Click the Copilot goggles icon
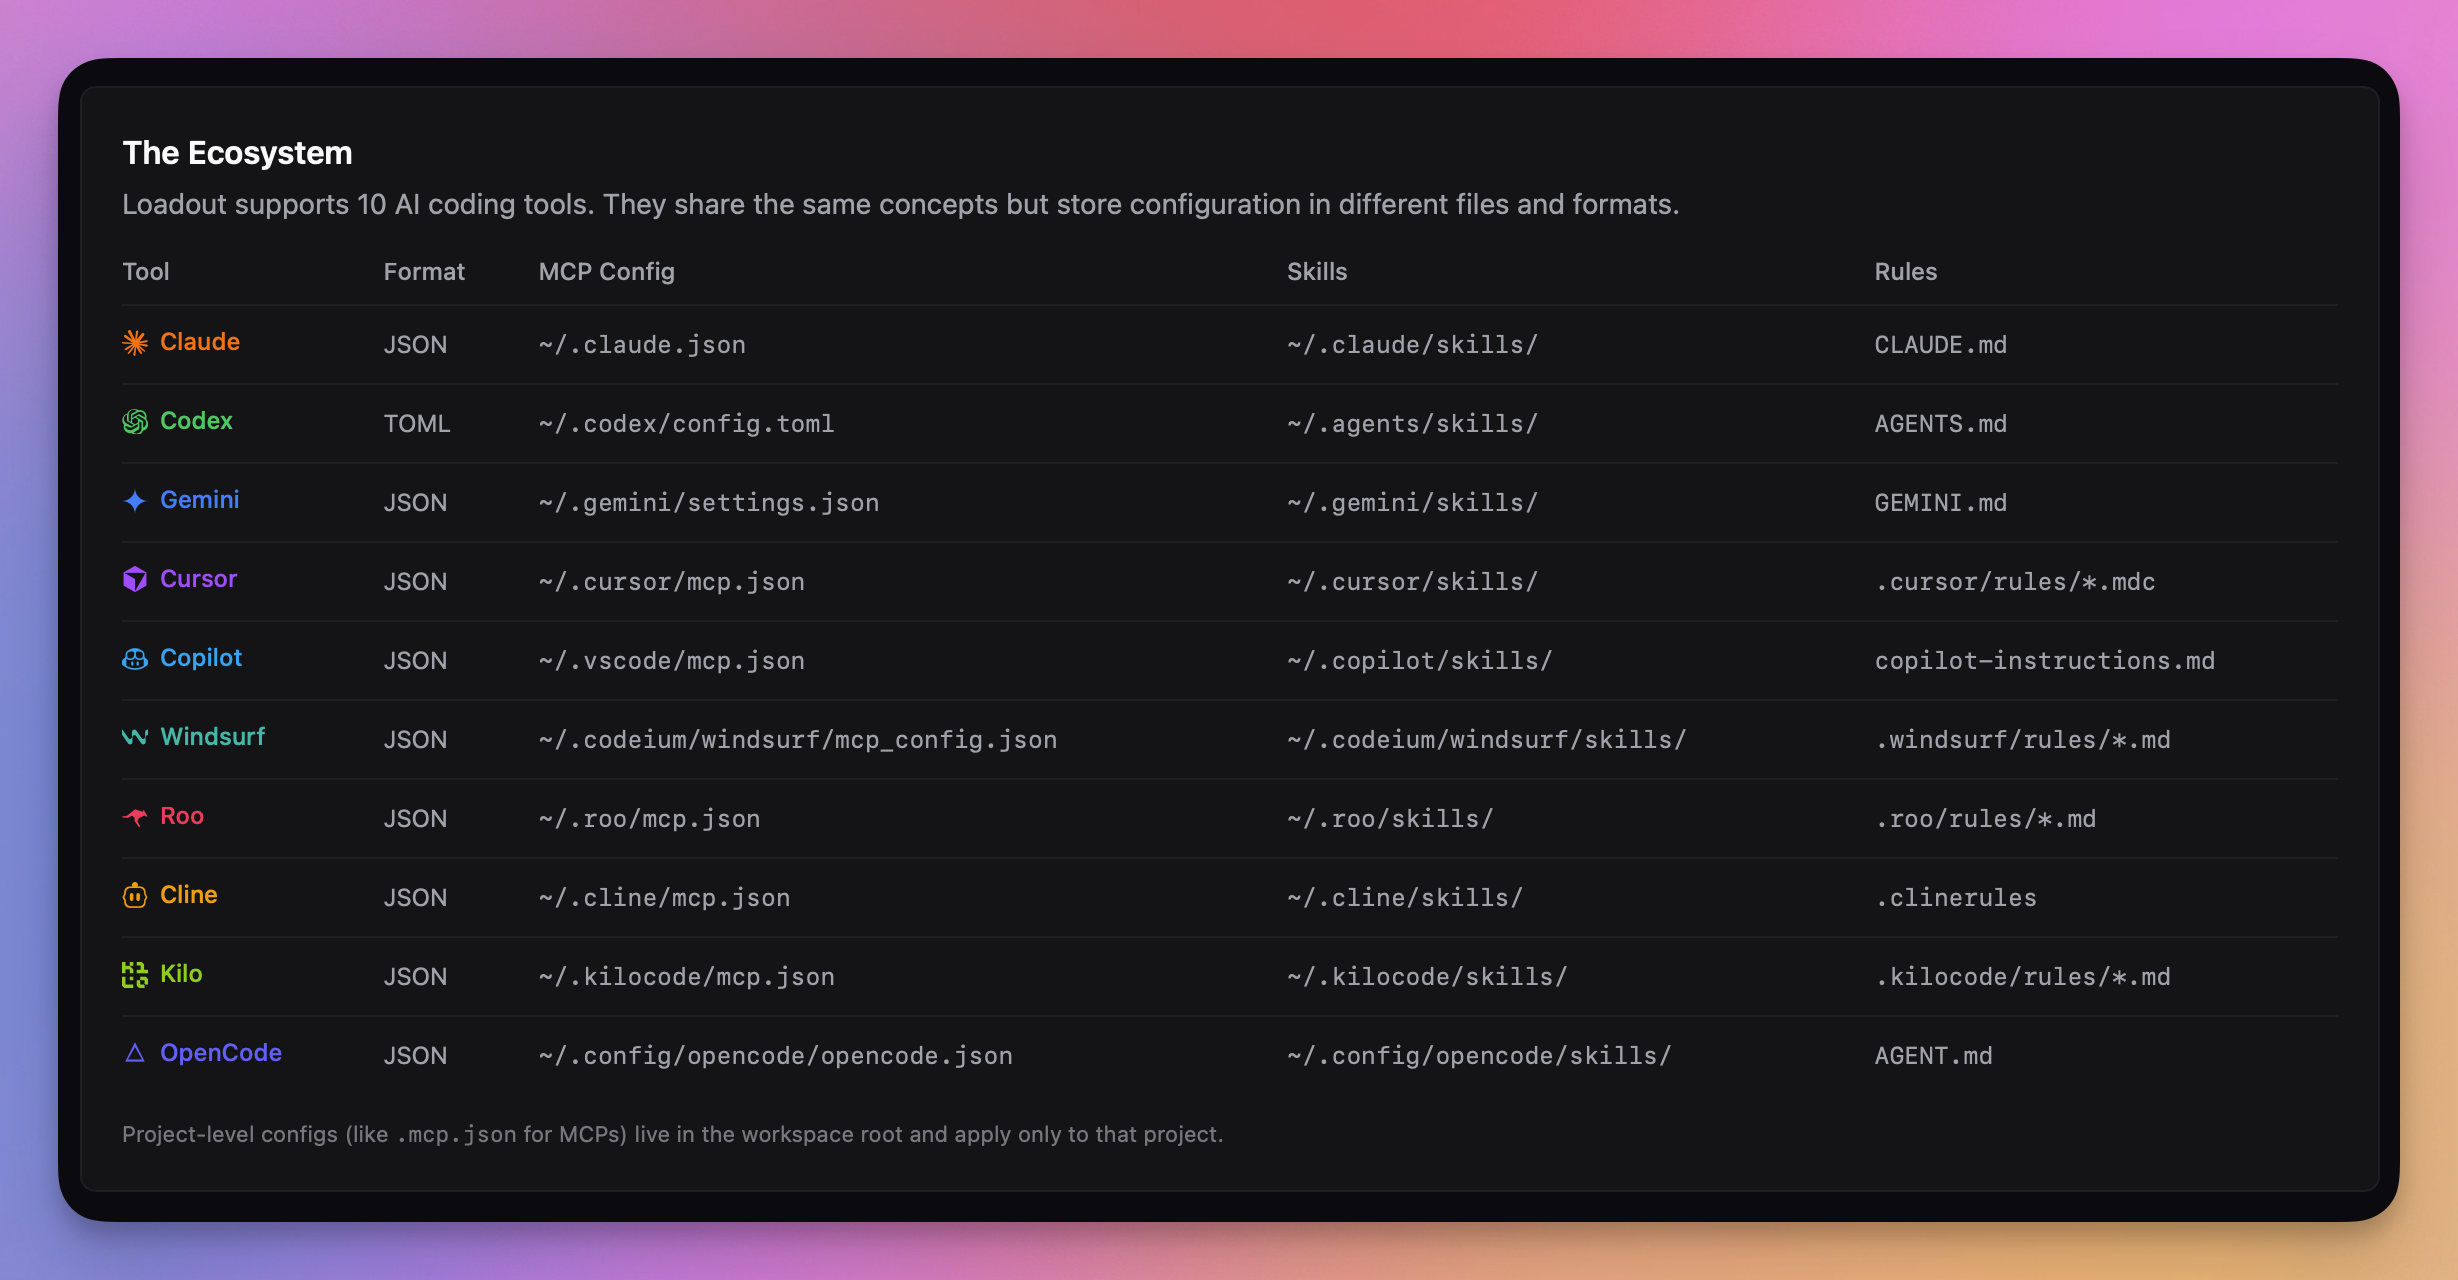2458x1280 pixels. pyautogui.click(x=136, y=658)
